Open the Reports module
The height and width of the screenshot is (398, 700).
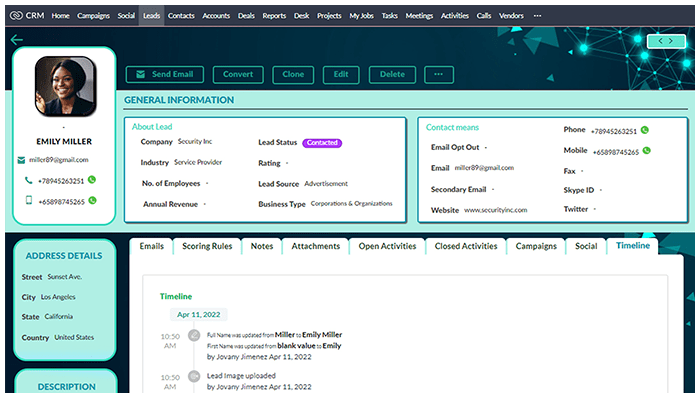(274, 16)
